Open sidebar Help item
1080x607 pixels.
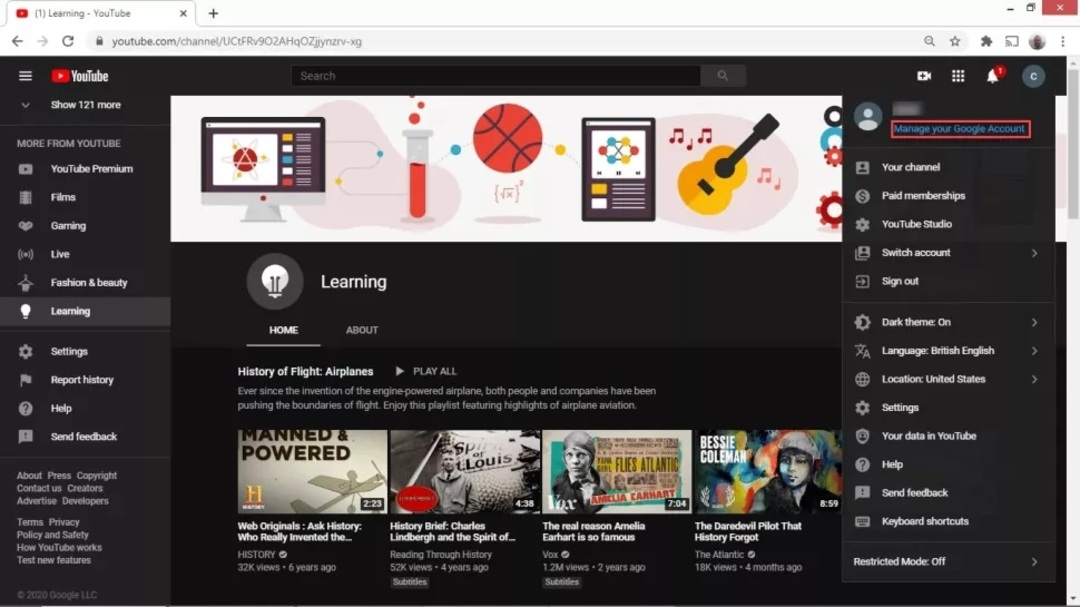click(85, 409)
